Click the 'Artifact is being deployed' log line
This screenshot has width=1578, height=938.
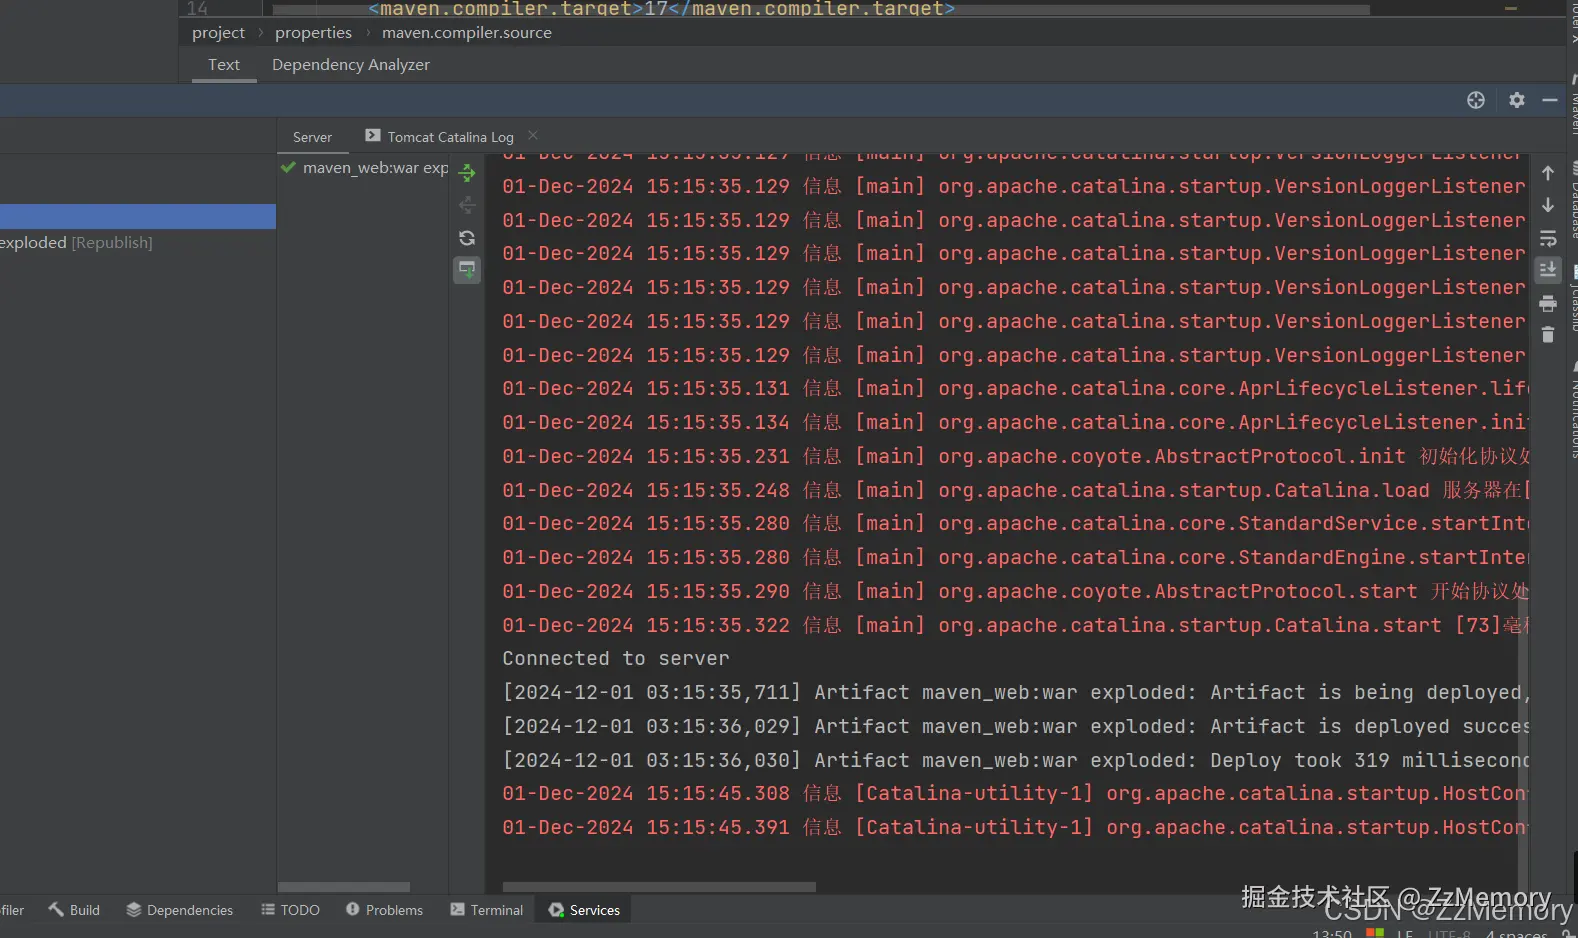1014,693
